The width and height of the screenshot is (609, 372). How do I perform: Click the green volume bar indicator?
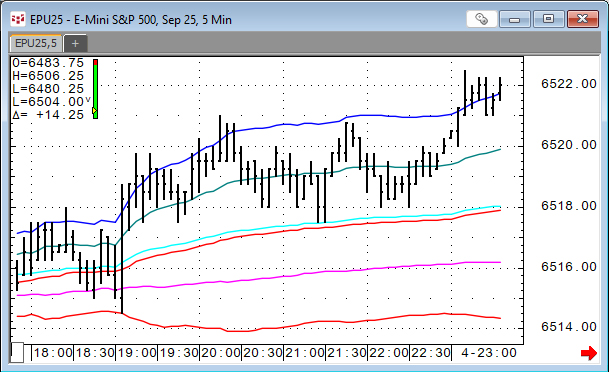coord(96,89)
